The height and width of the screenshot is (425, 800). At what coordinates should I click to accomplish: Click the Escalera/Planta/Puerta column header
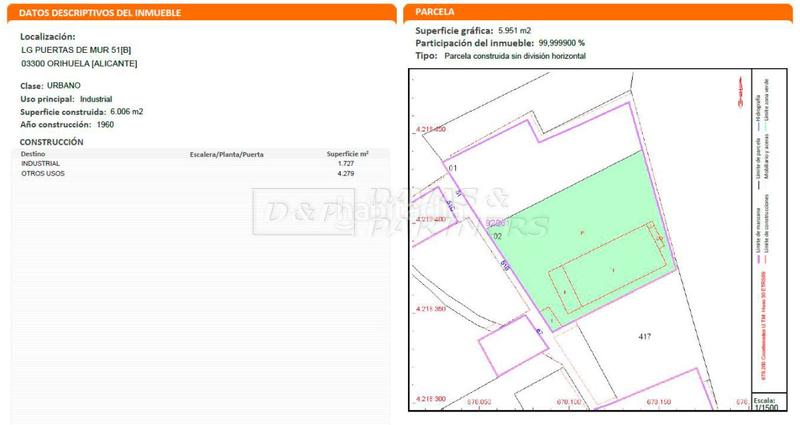tap(226, 154)
